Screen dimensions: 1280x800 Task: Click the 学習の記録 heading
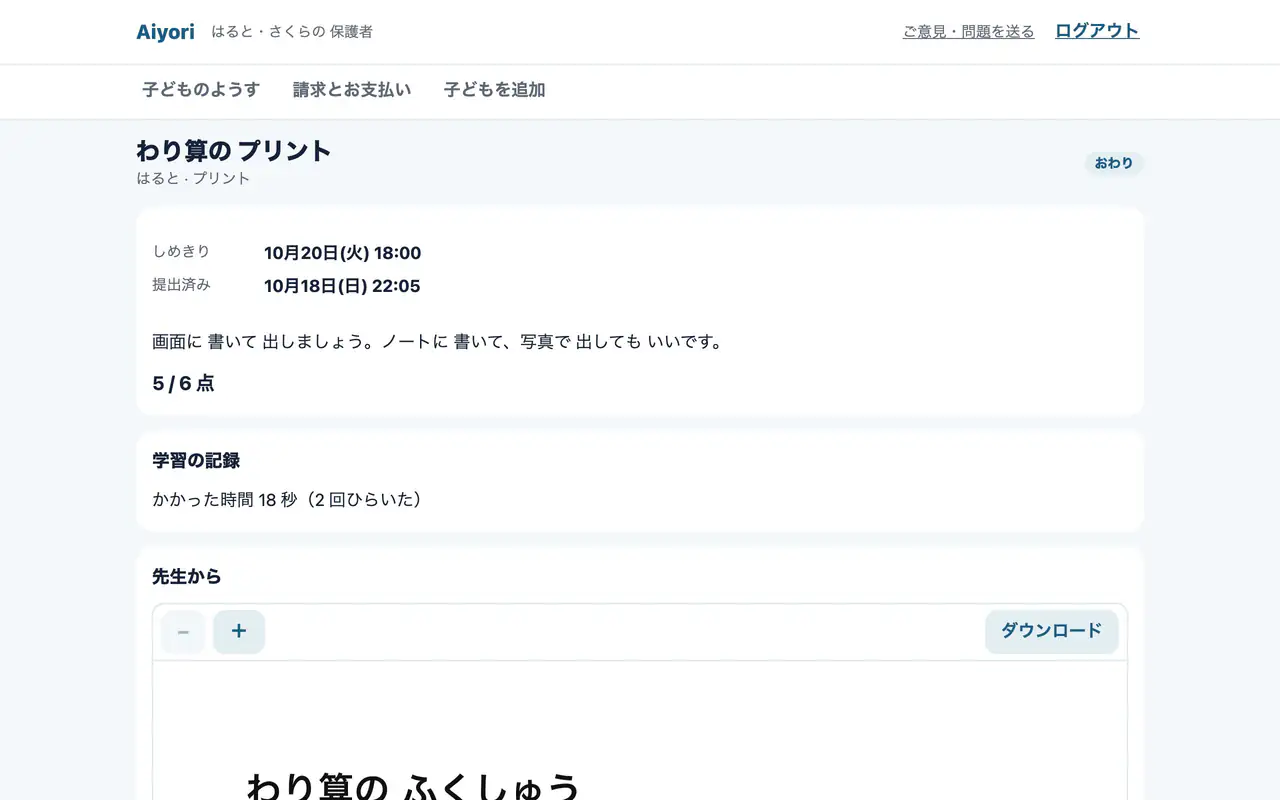pos(196,461)
